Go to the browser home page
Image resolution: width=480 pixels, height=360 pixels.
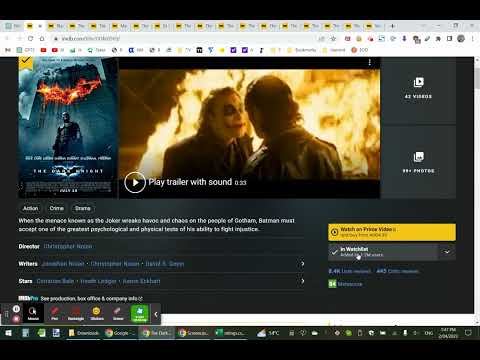42,39
